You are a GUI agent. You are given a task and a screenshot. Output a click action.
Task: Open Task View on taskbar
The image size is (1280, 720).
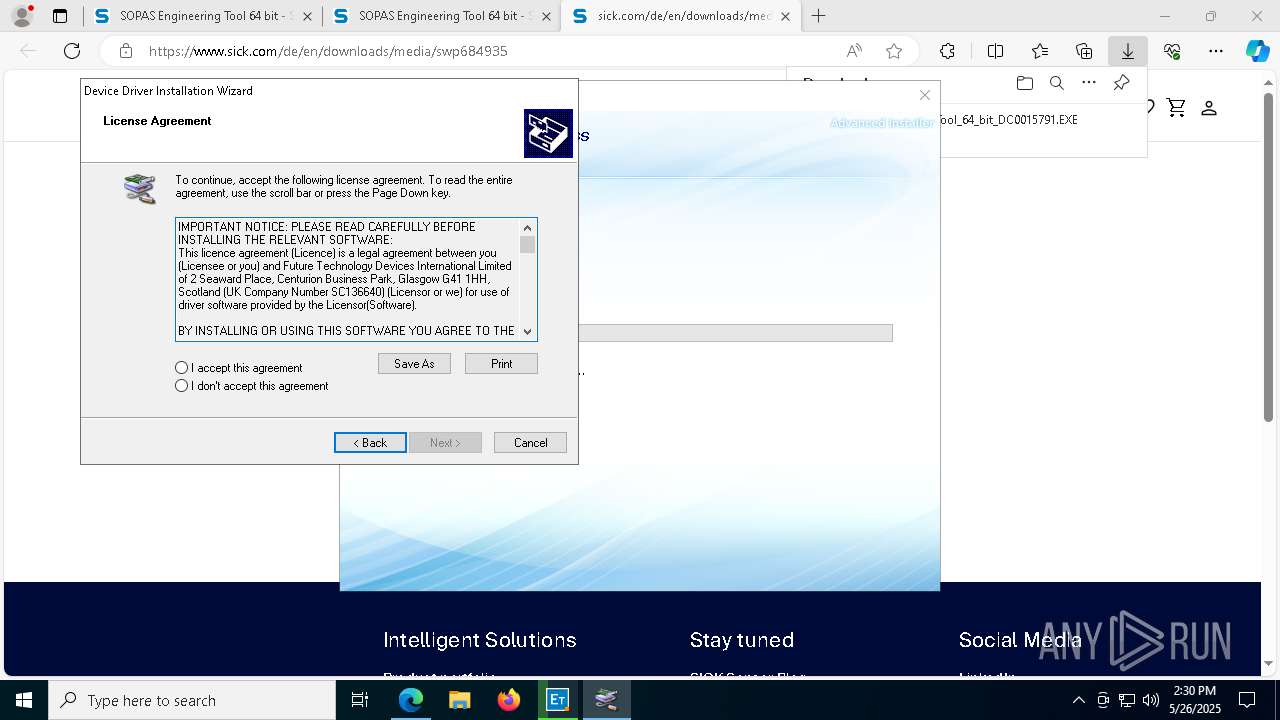click(x=360, y=700)
